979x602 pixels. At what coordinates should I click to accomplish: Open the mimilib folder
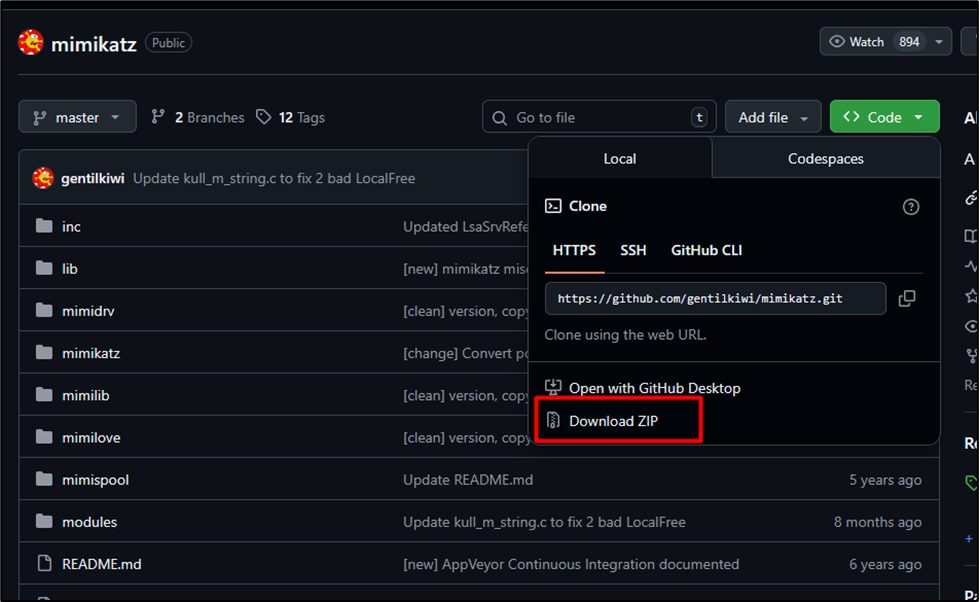pyautogui.click(x=86, y=395)
